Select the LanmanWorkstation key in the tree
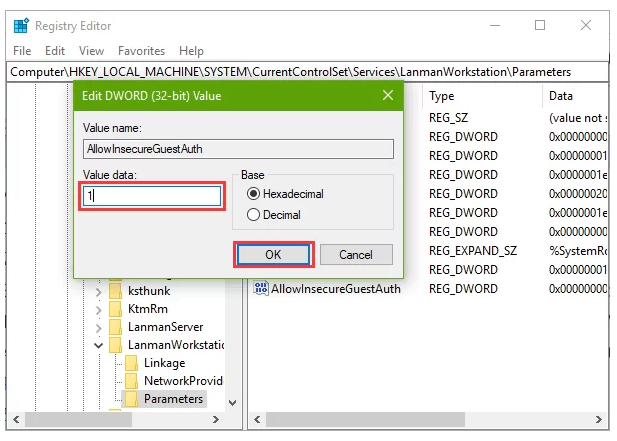Viewport: 617px width, 441px height. pos(176,345)
